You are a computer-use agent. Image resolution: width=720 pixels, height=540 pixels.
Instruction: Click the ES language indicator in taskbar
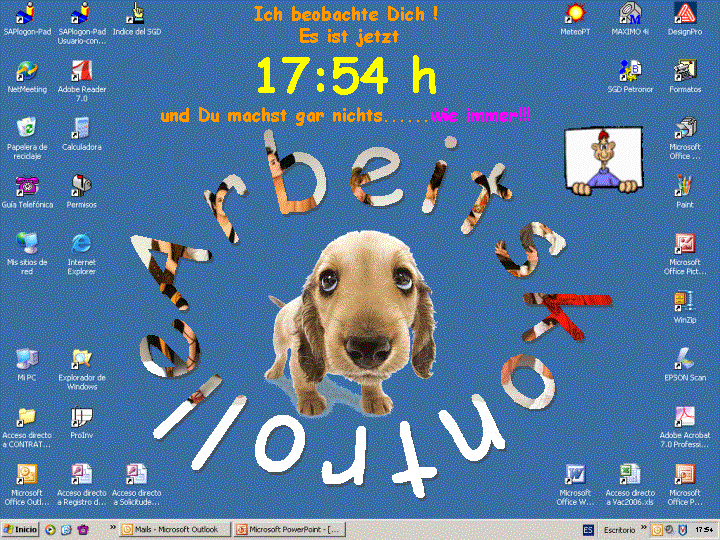[589, 529]
